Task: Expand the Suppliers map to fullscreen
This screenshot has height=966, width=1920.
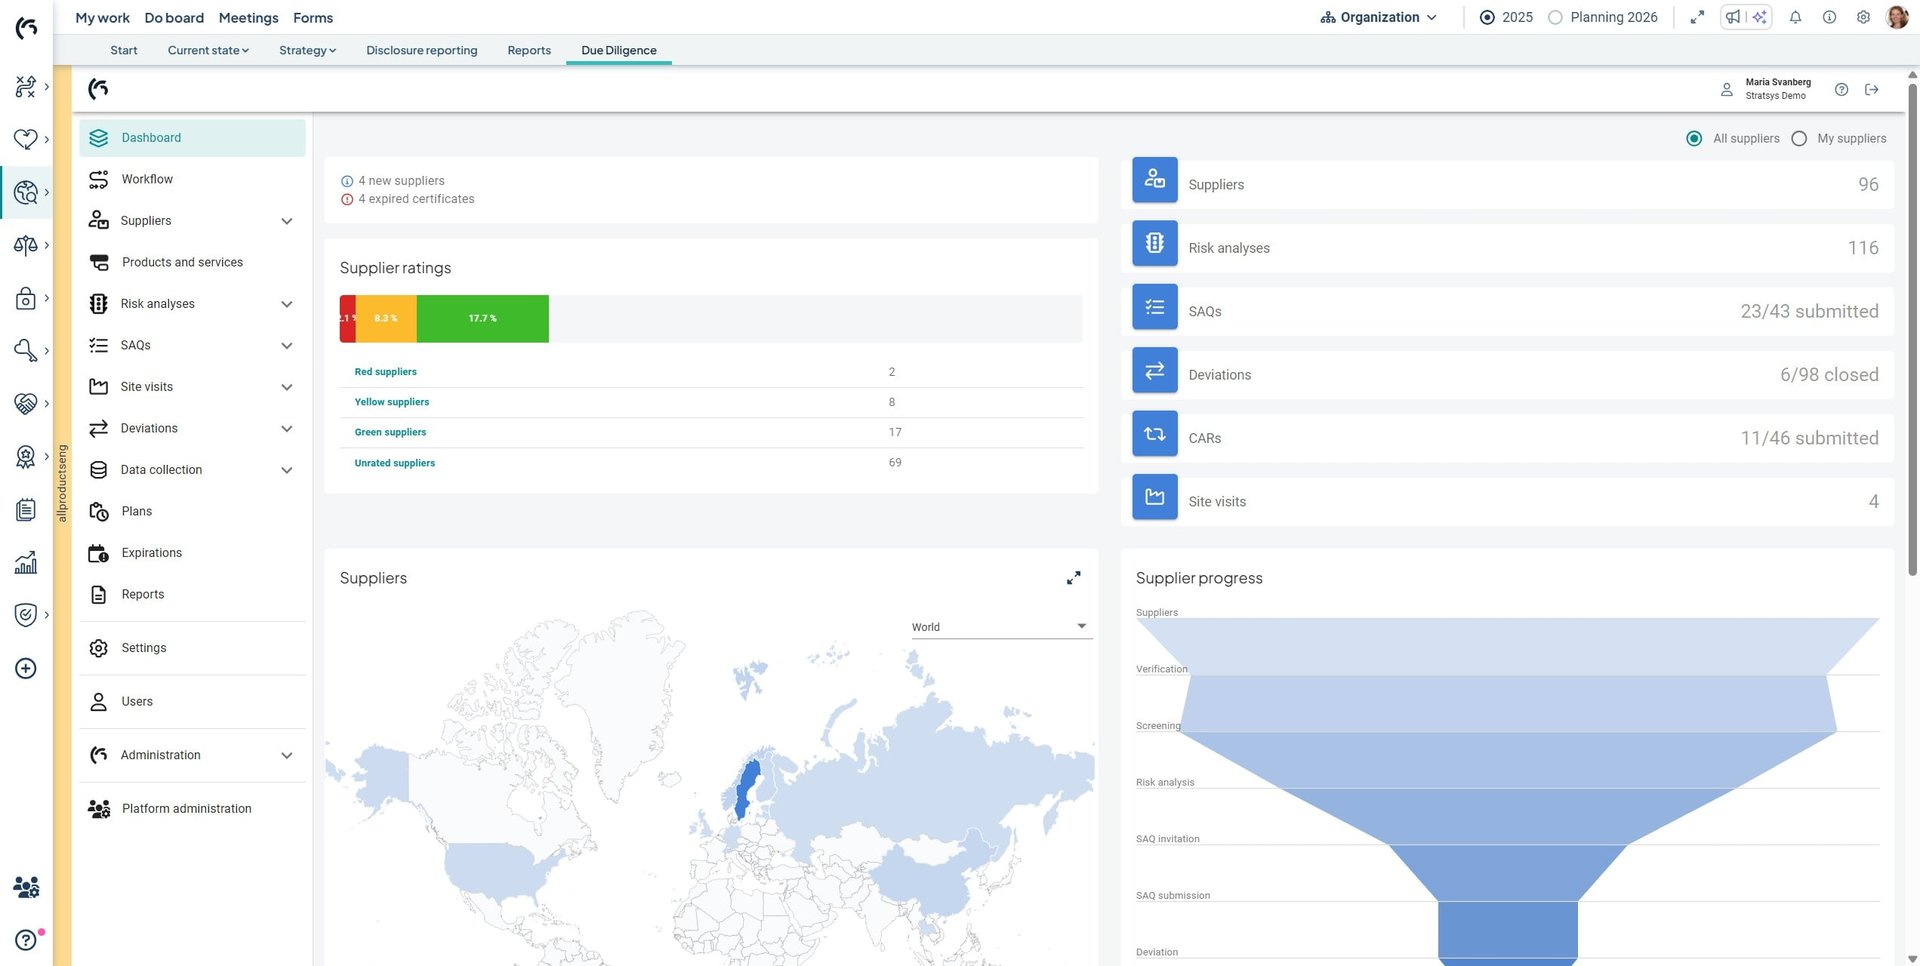Action: (x=1073, y=578)
